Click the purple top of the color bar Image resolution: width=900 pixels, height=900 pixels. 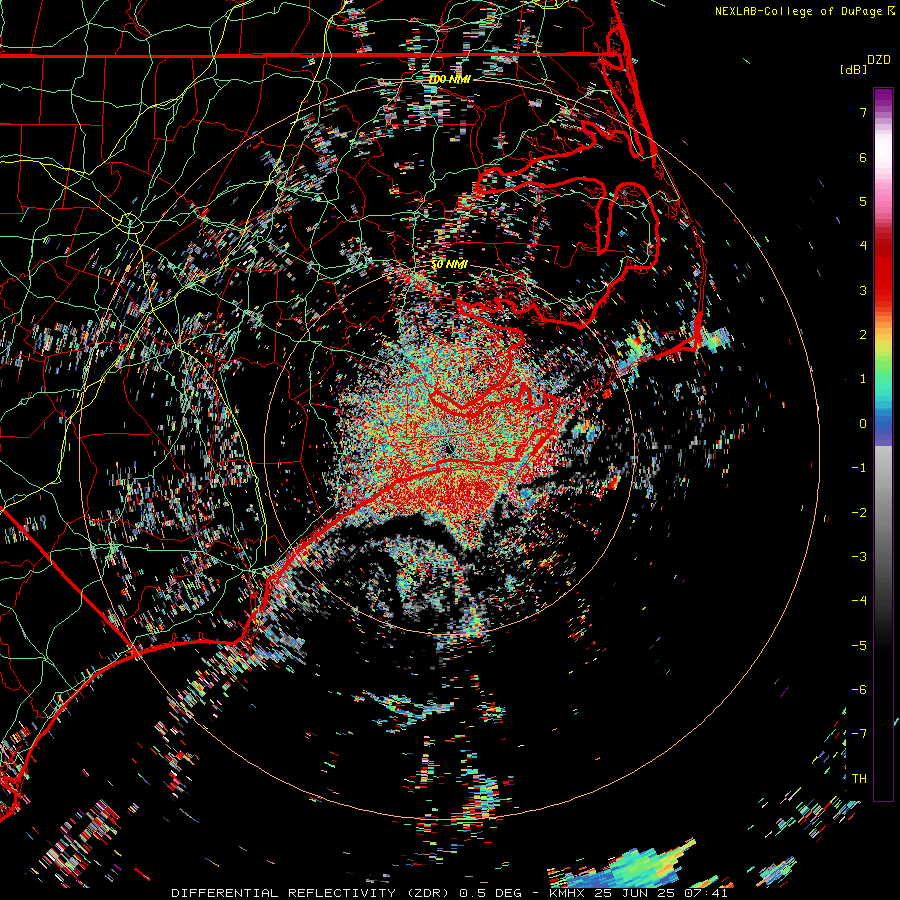(x=883, y=98)
